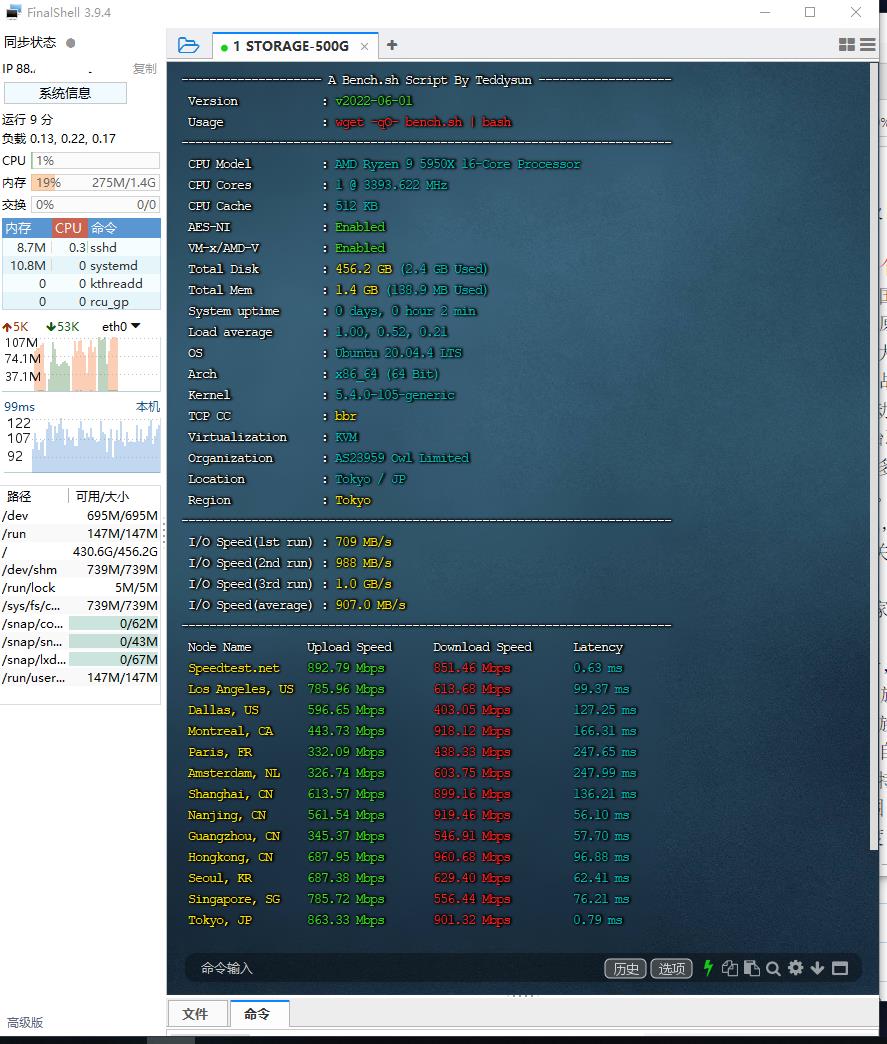Select the sshd process row

pyautogui.click(x=81, y=247)
